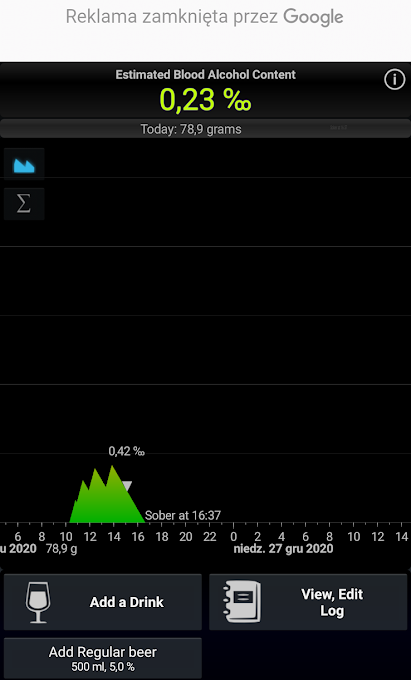Click the Add a Drink button

coord(103,602)
